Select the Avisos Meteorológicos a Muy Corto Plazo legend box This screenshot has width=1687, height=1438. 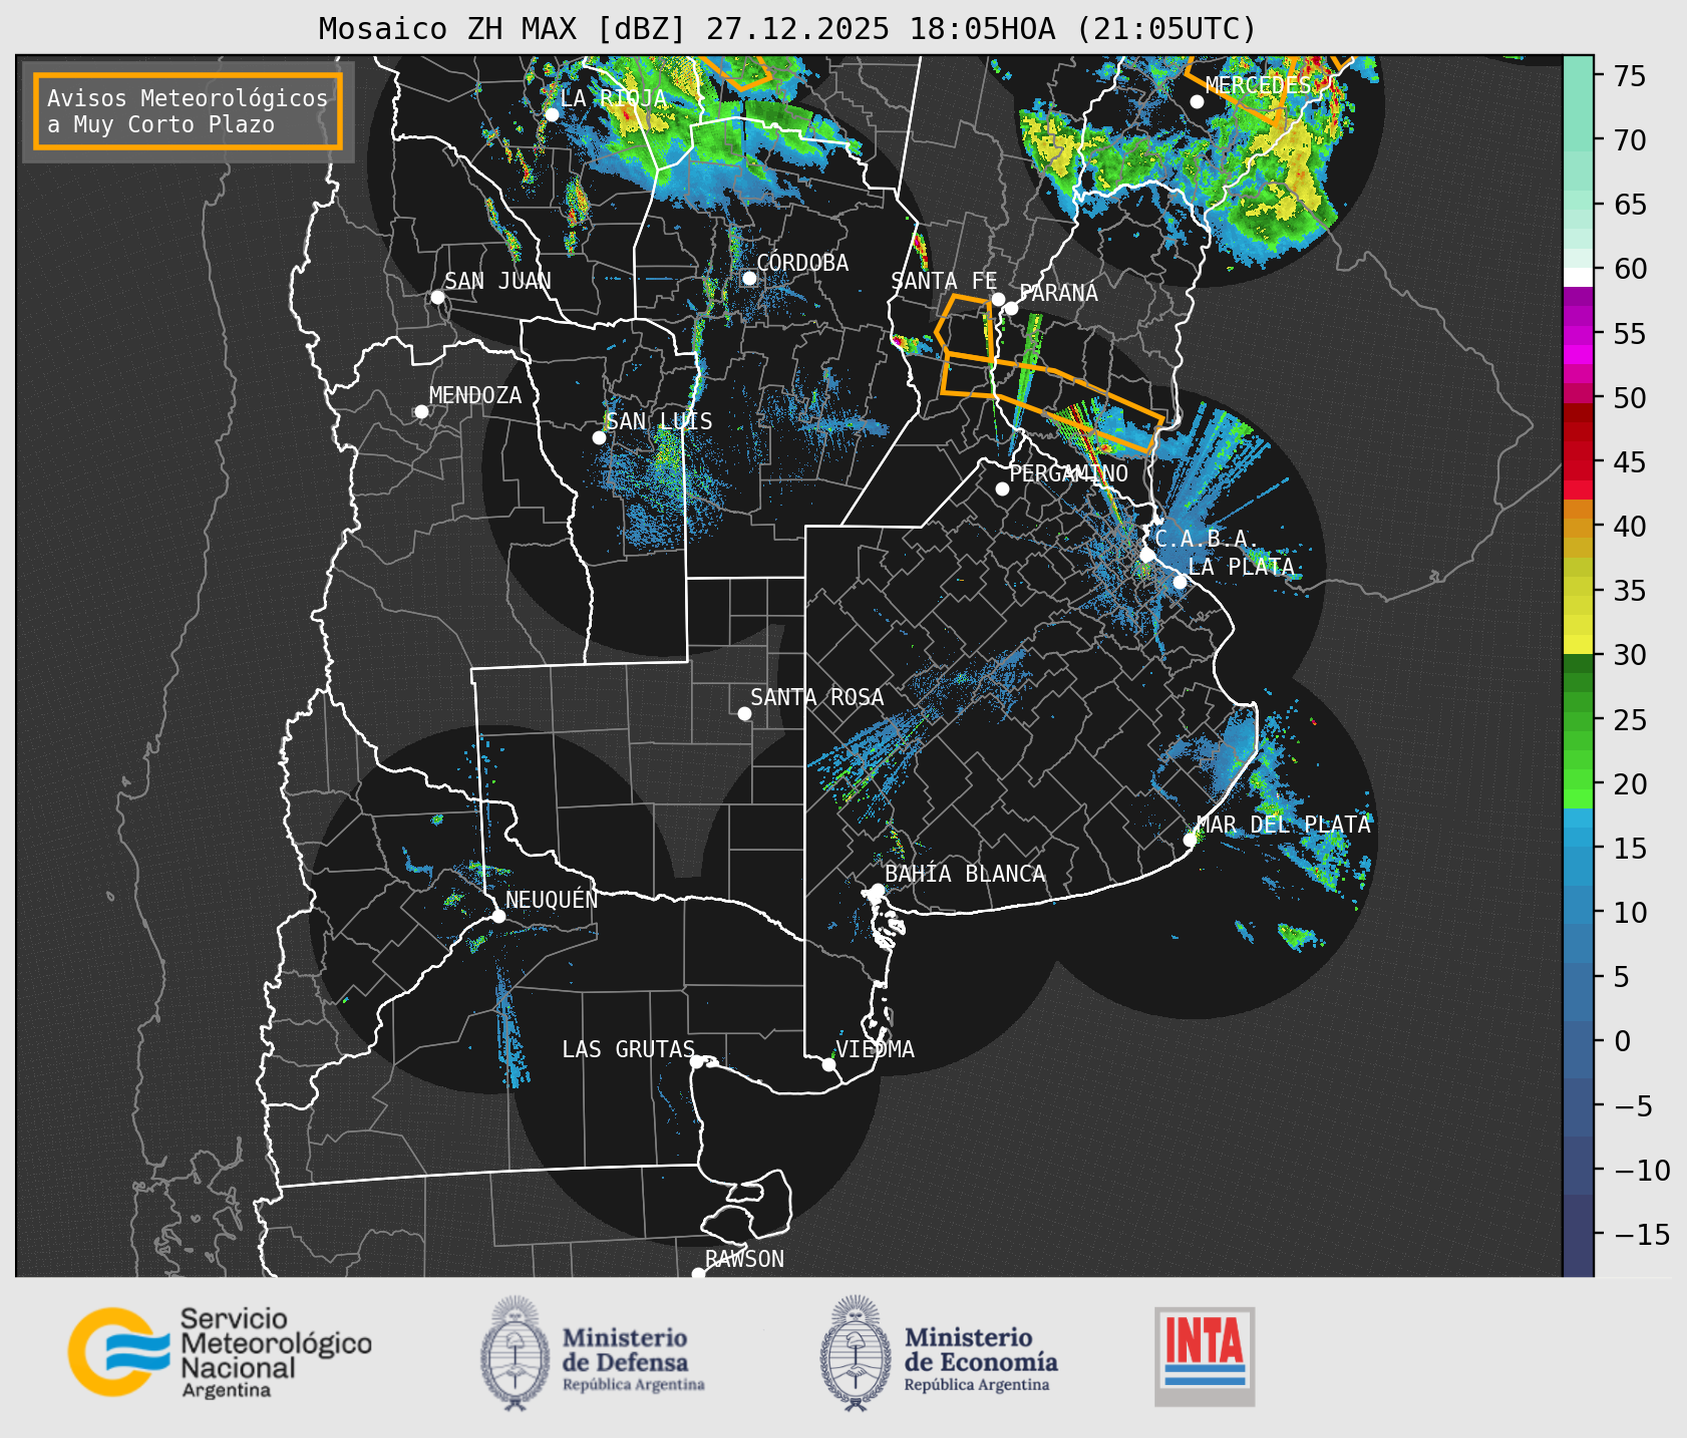188,111
